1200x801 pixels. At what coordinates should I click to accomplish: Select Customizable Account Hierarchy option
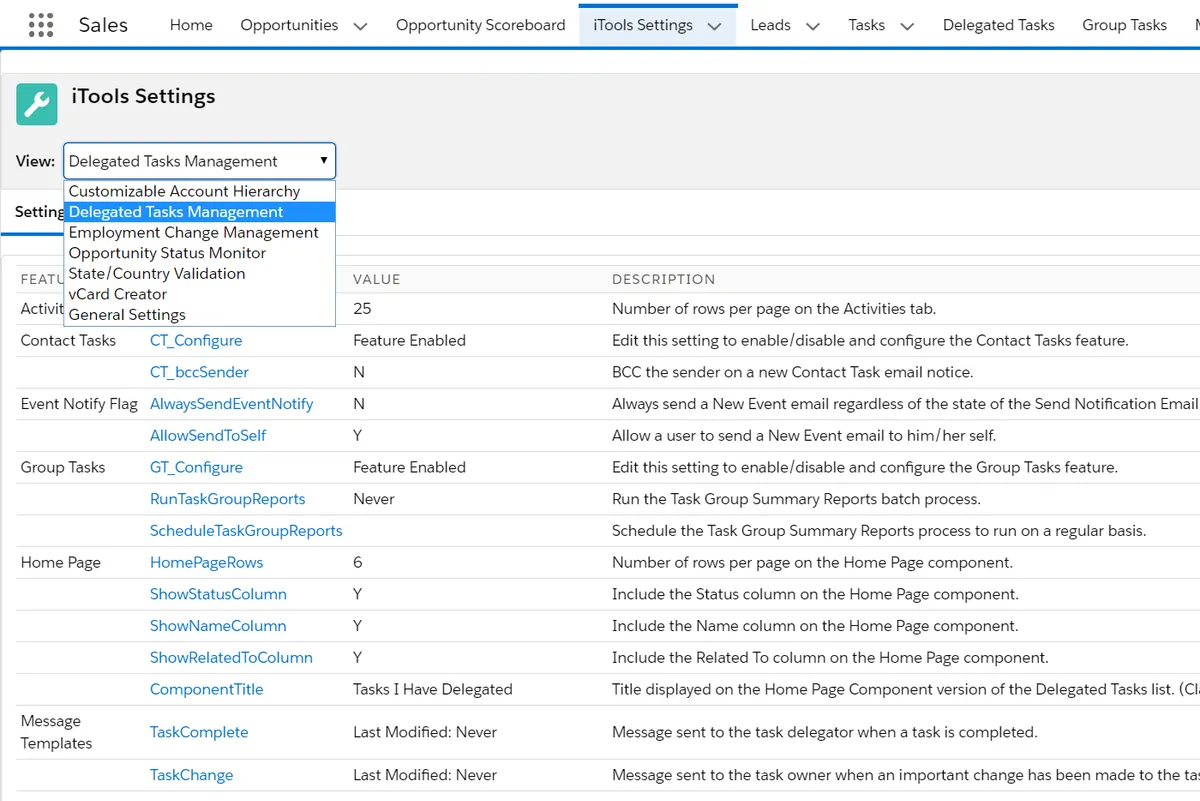[x=200, y=191]
